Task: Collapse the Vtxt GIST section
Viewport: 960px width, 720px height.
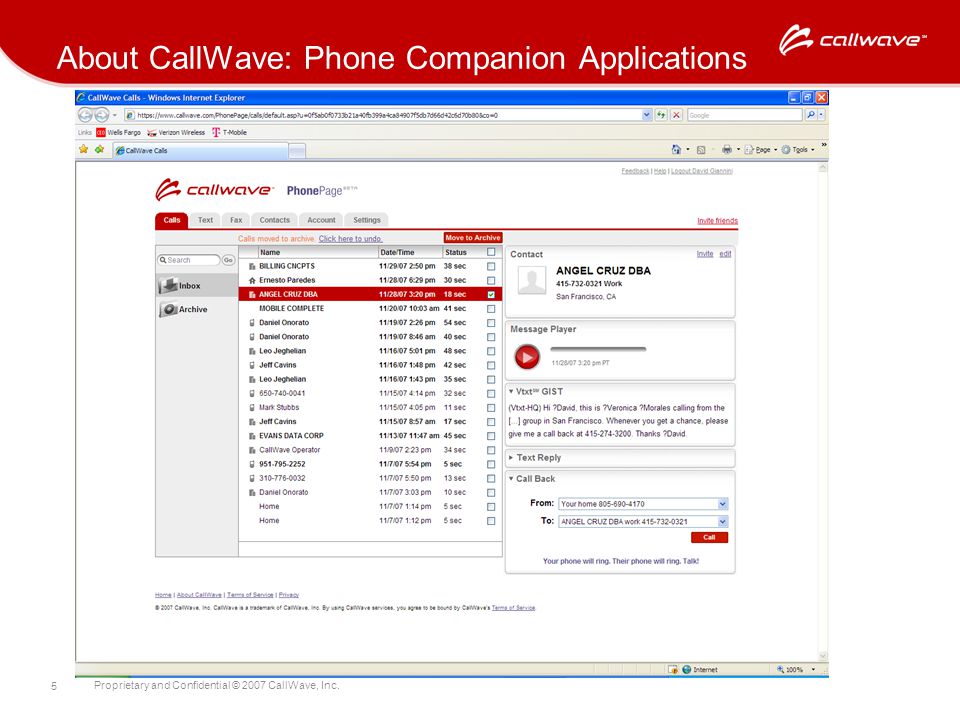Action: (x=511, y=391)
